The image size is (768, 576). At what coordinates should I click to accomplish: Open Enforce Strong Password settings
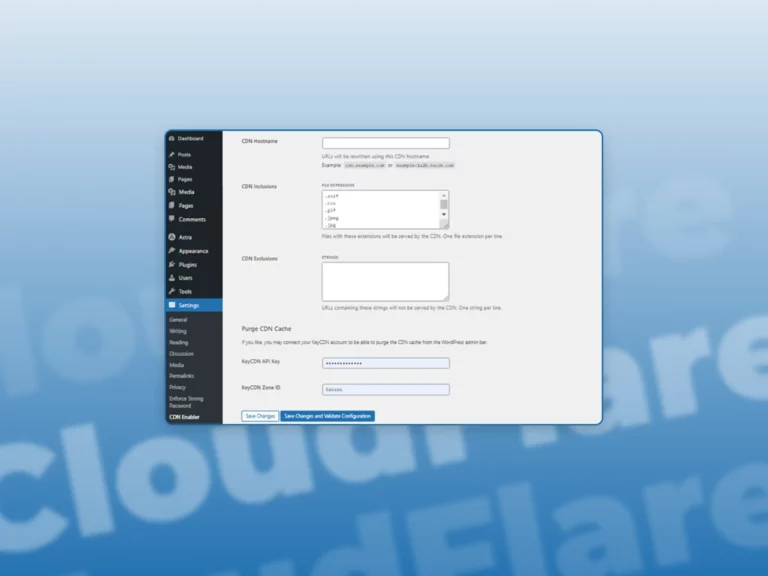point(186,402)
